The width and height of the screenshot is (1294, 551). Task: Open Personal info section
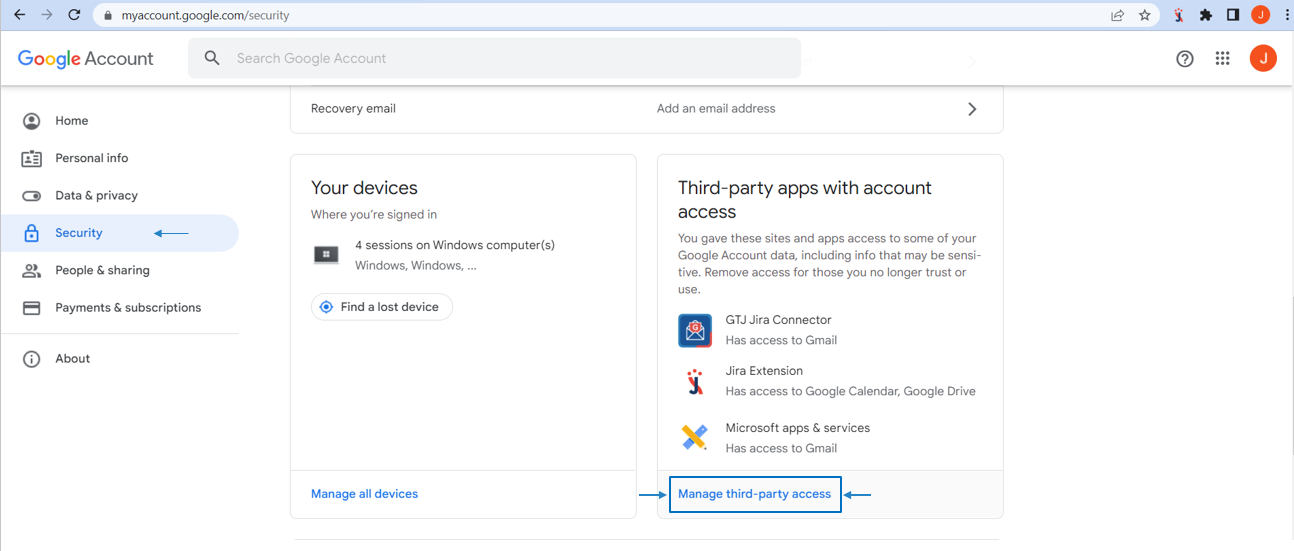(91, 158)
